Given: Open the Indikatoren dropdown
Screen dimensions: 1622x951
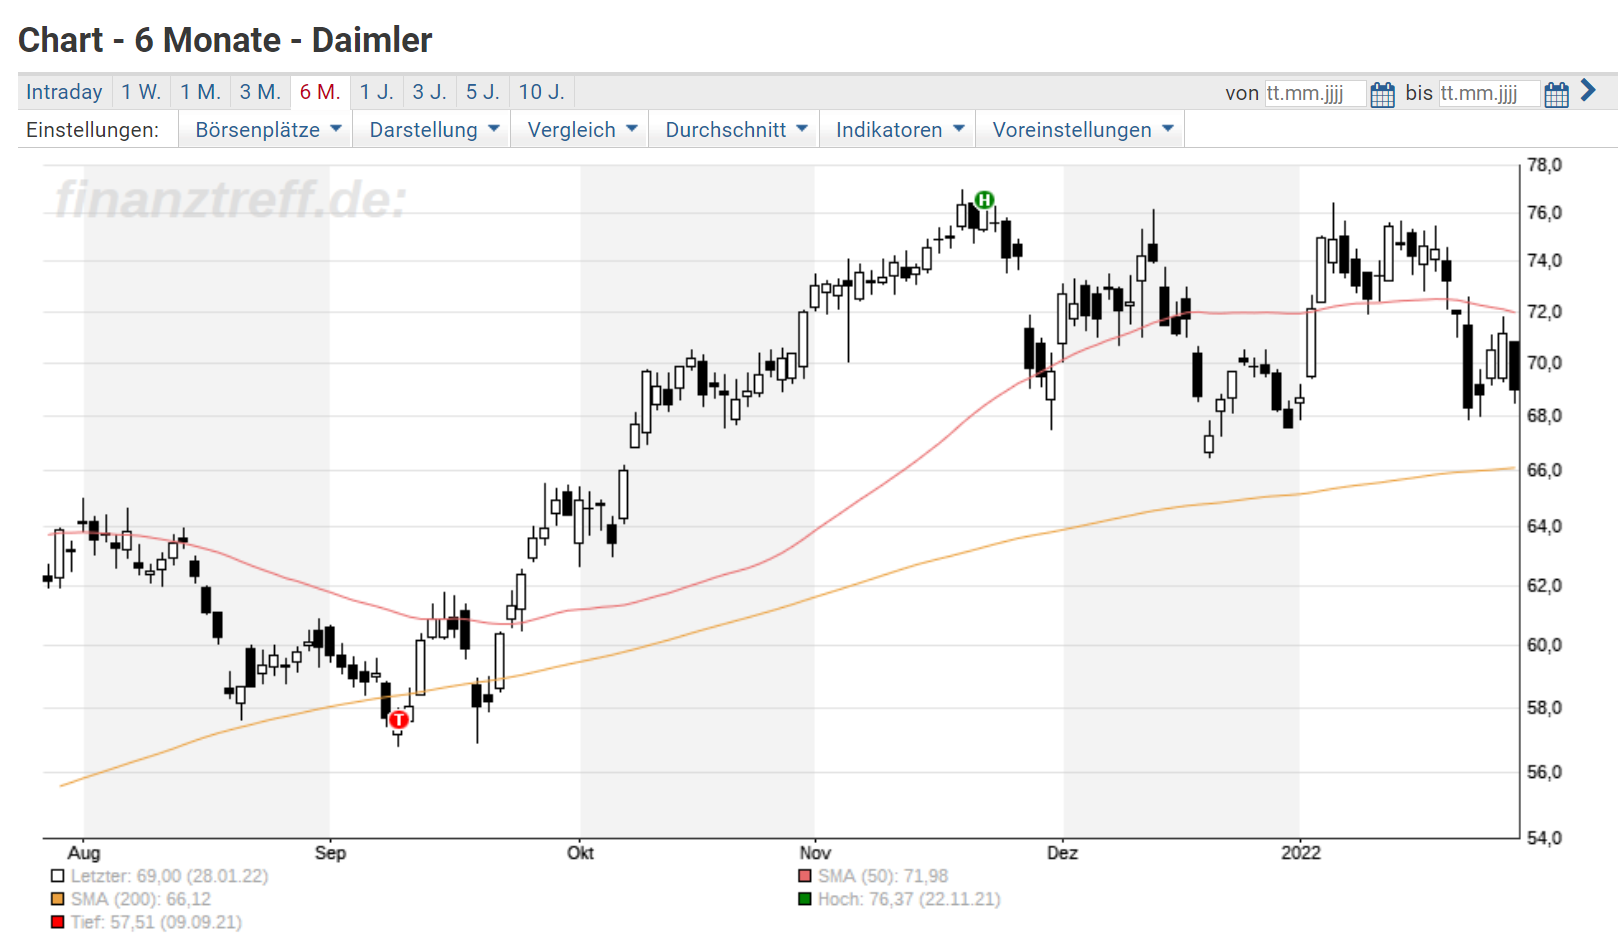Looking at the screenshot, I should coord(898,130).
